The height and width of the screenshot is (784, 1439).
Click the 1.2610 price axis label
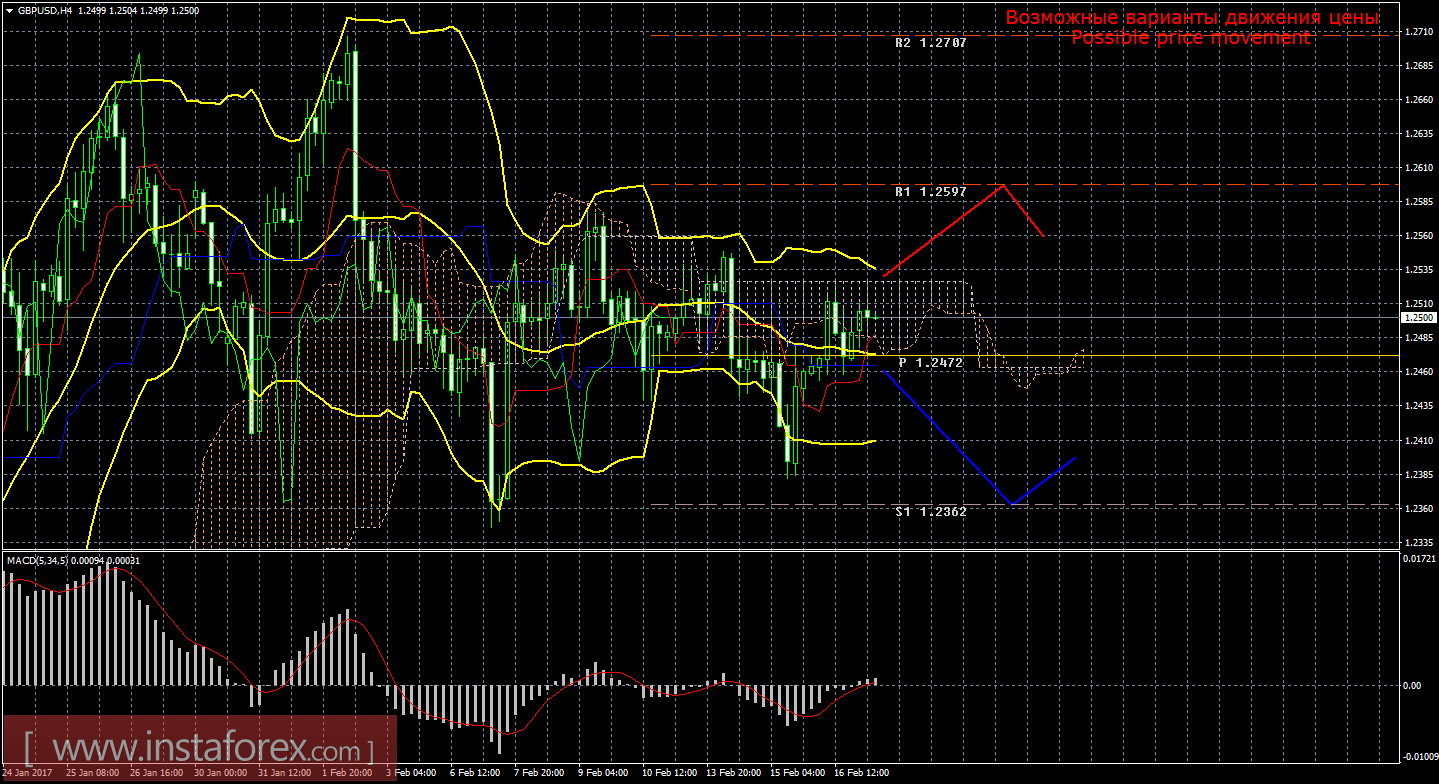click(1418, 168)
